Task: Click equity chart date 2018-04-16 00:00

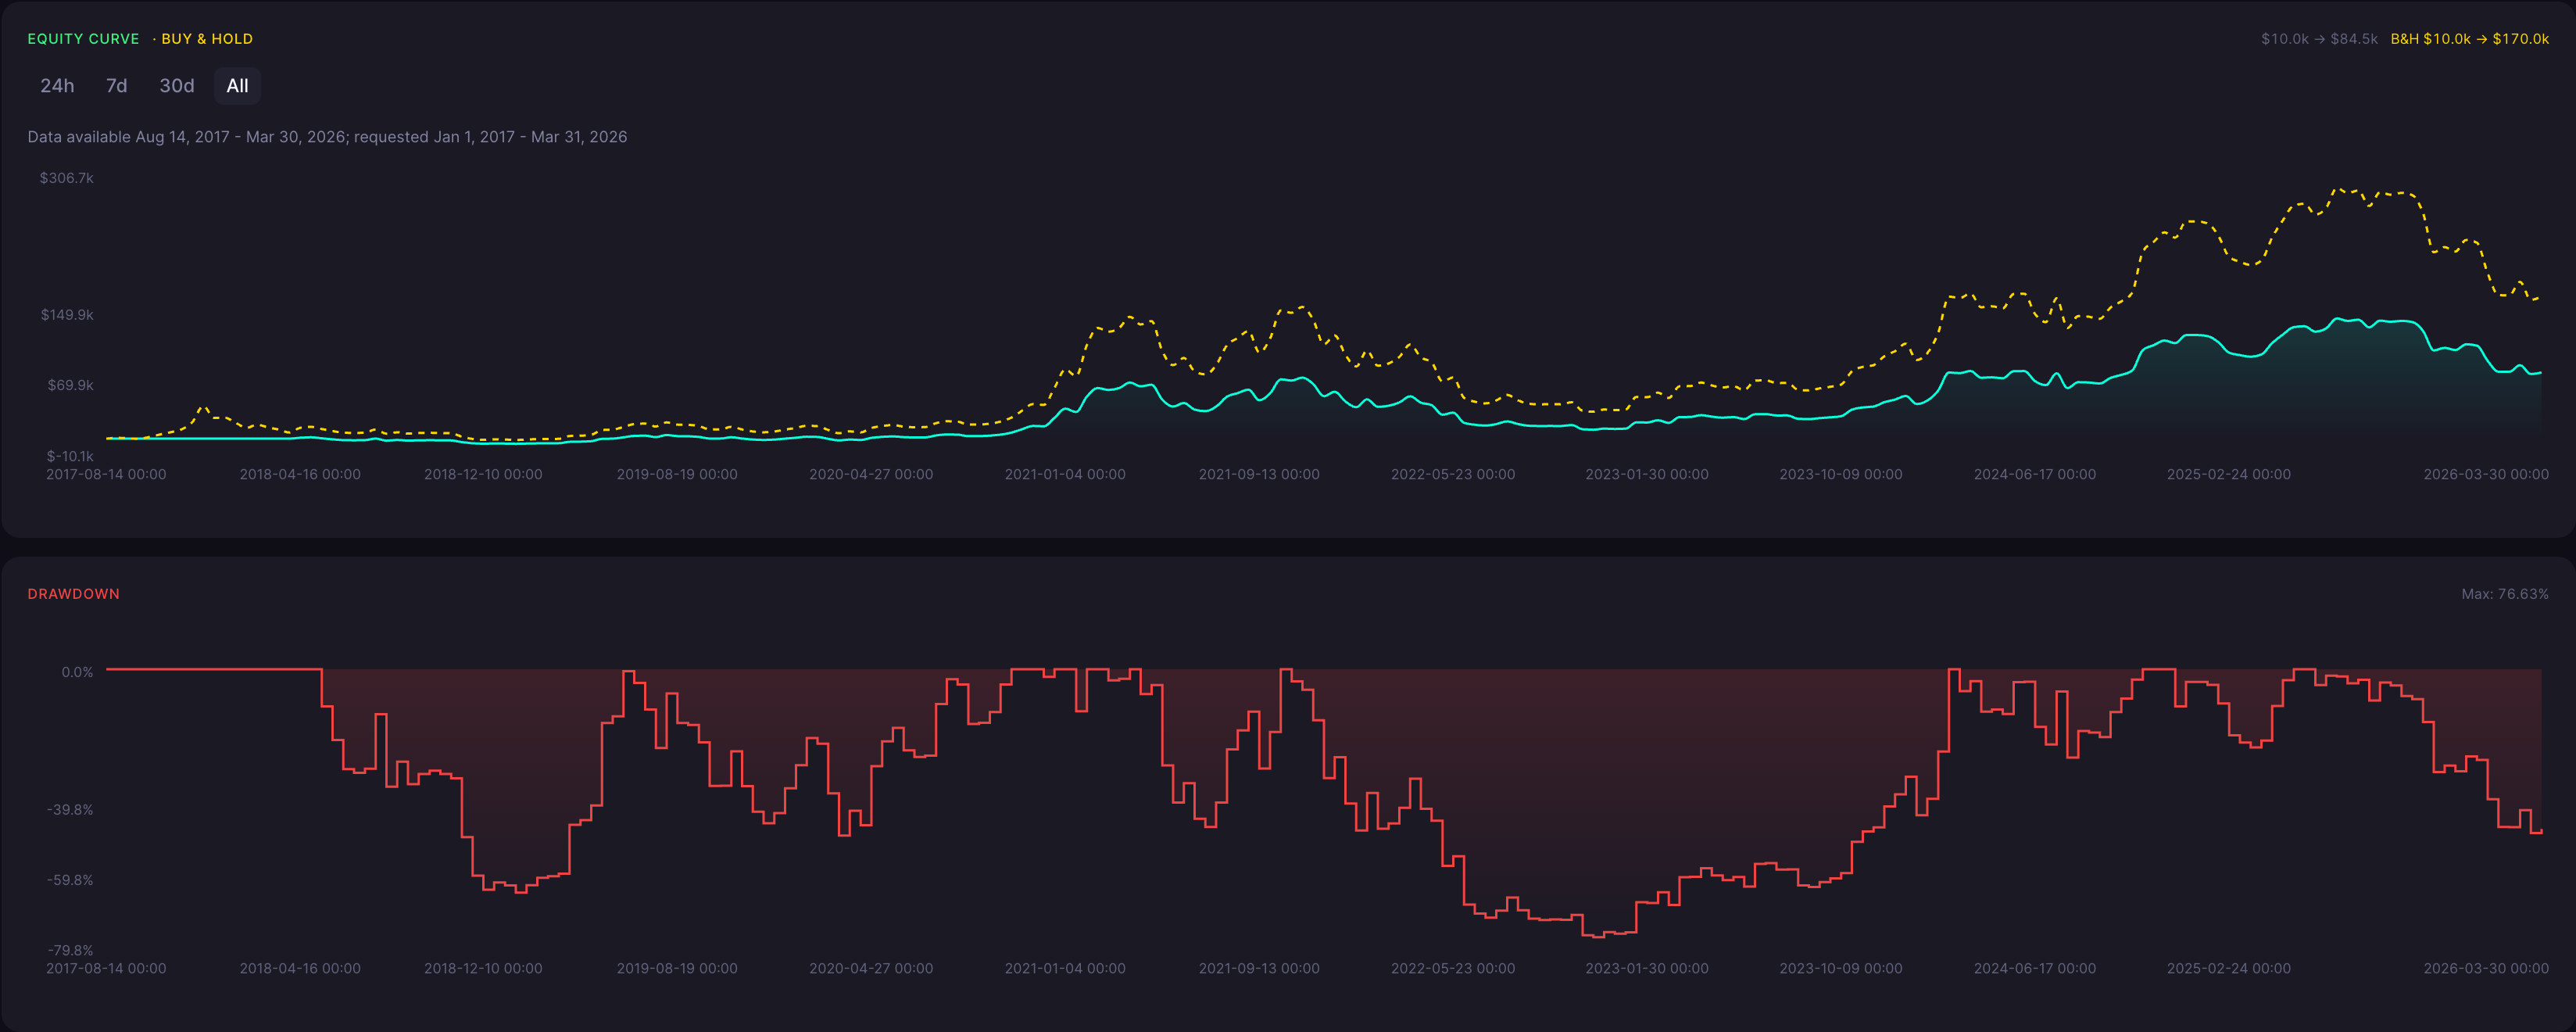Action: tap(300, 475)
